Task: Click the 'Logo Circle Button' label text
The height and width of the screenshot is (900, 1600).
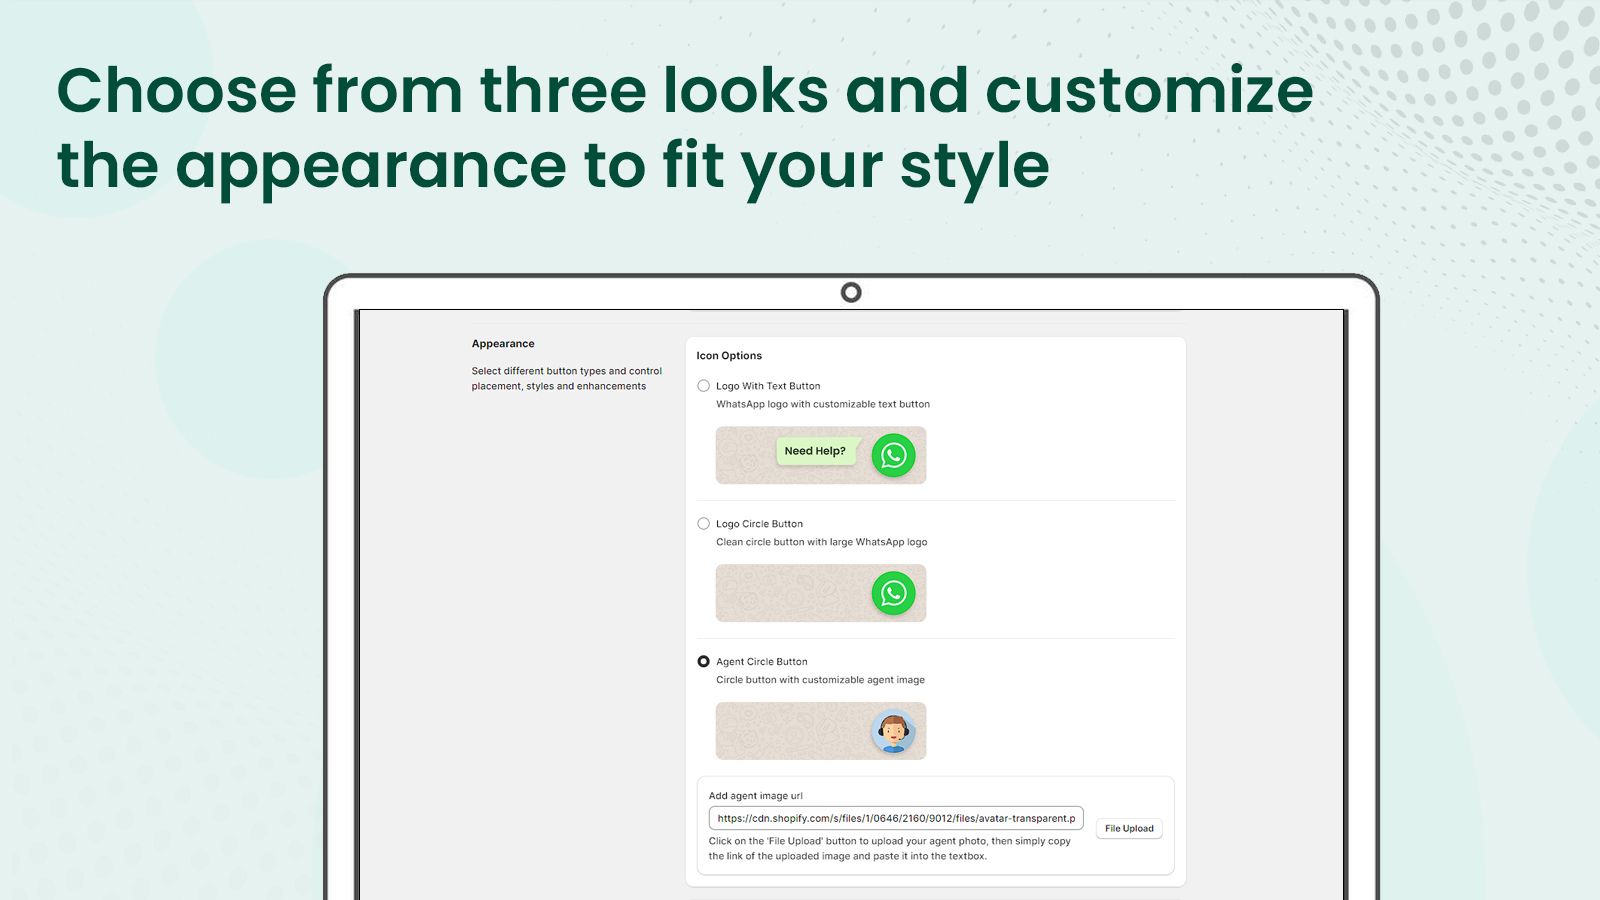Action: click(x=759, y=524)
